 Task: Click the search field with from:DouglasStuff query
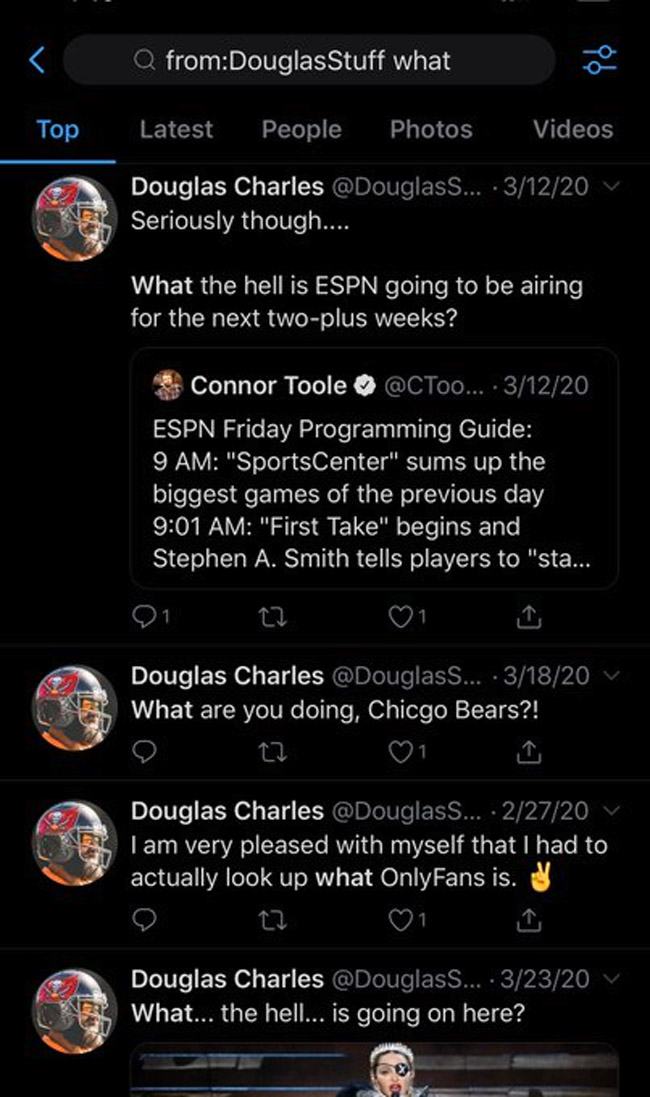[x=310, y=61]
